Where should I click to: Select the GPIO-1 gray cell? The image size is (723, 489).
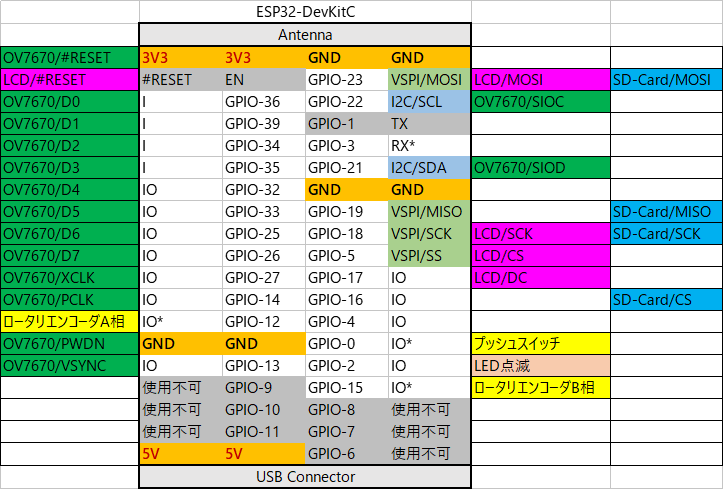tap(347, 124)
